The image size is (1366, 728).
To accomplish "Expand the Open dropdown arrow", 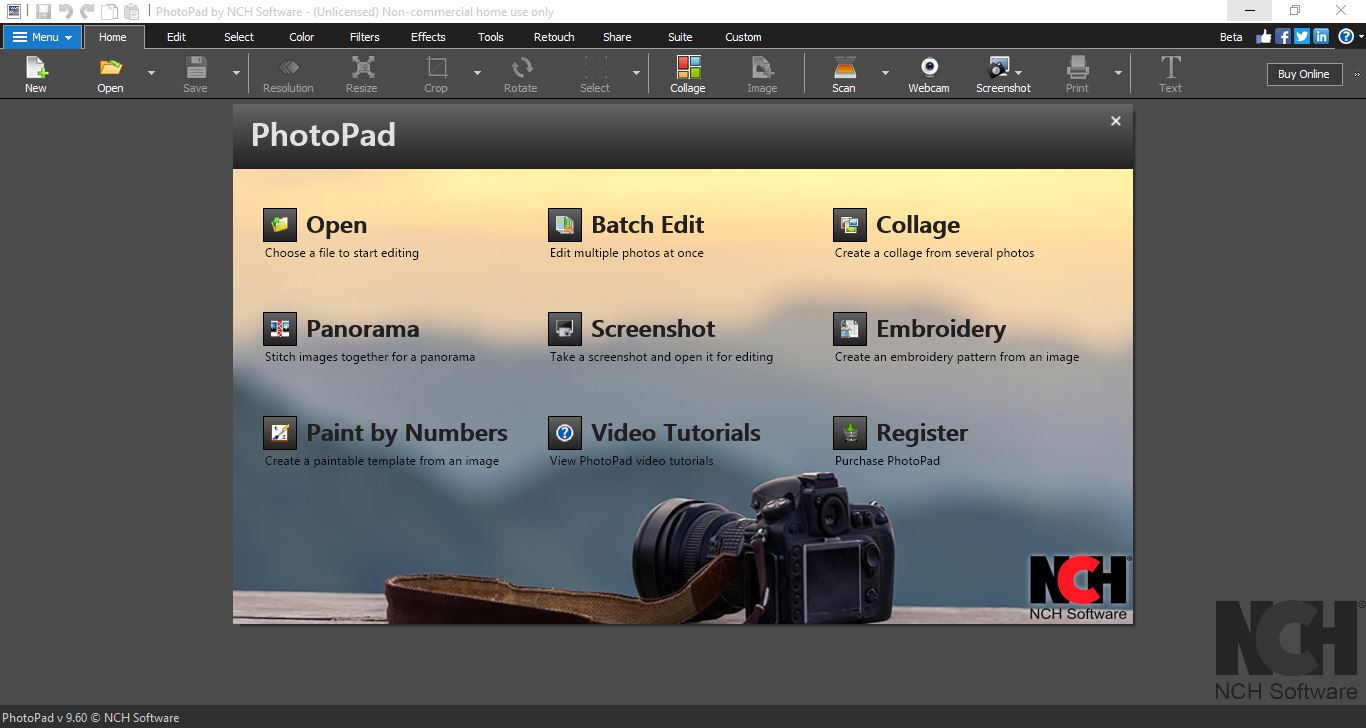I will pyautogui.click(x=151, y=73).
